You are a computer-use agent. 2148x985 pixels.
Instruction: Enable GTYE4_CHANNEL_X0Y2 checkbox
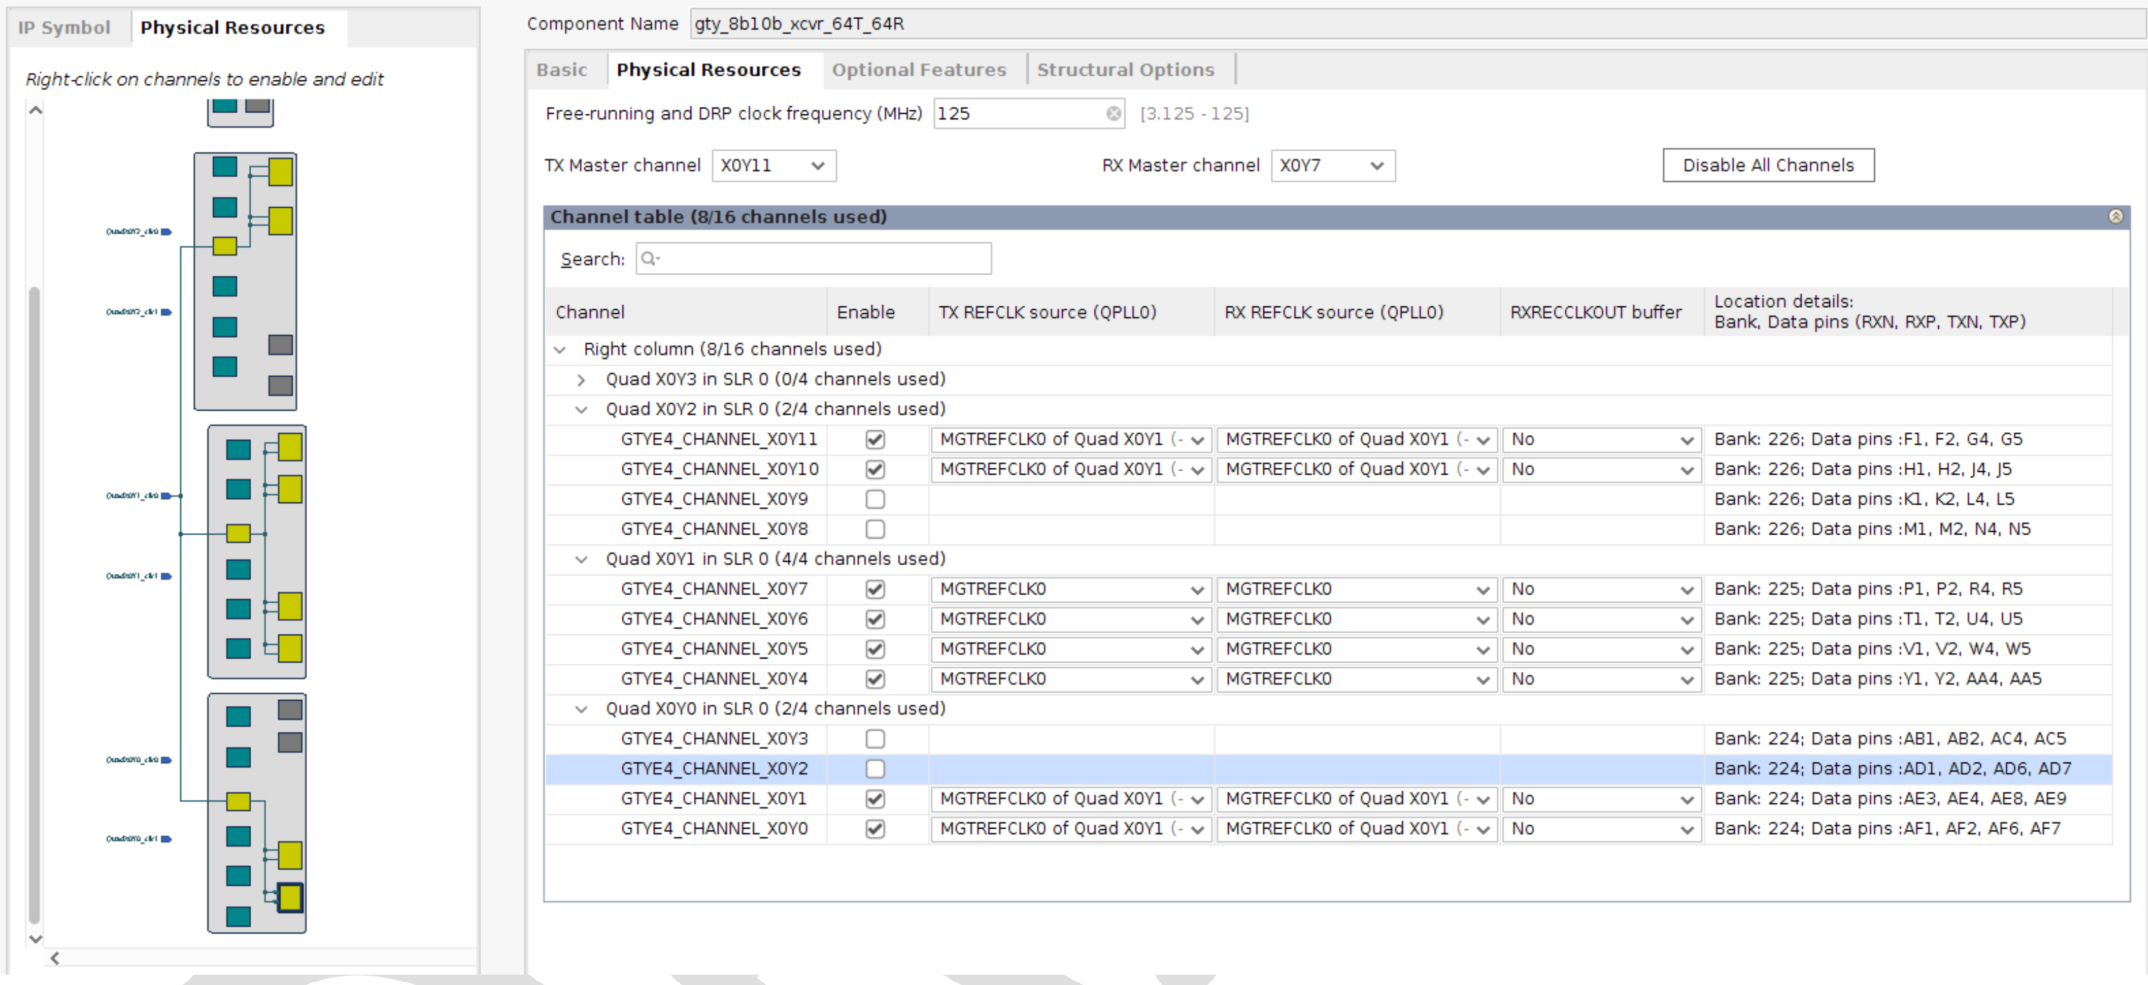coord(875,769)
